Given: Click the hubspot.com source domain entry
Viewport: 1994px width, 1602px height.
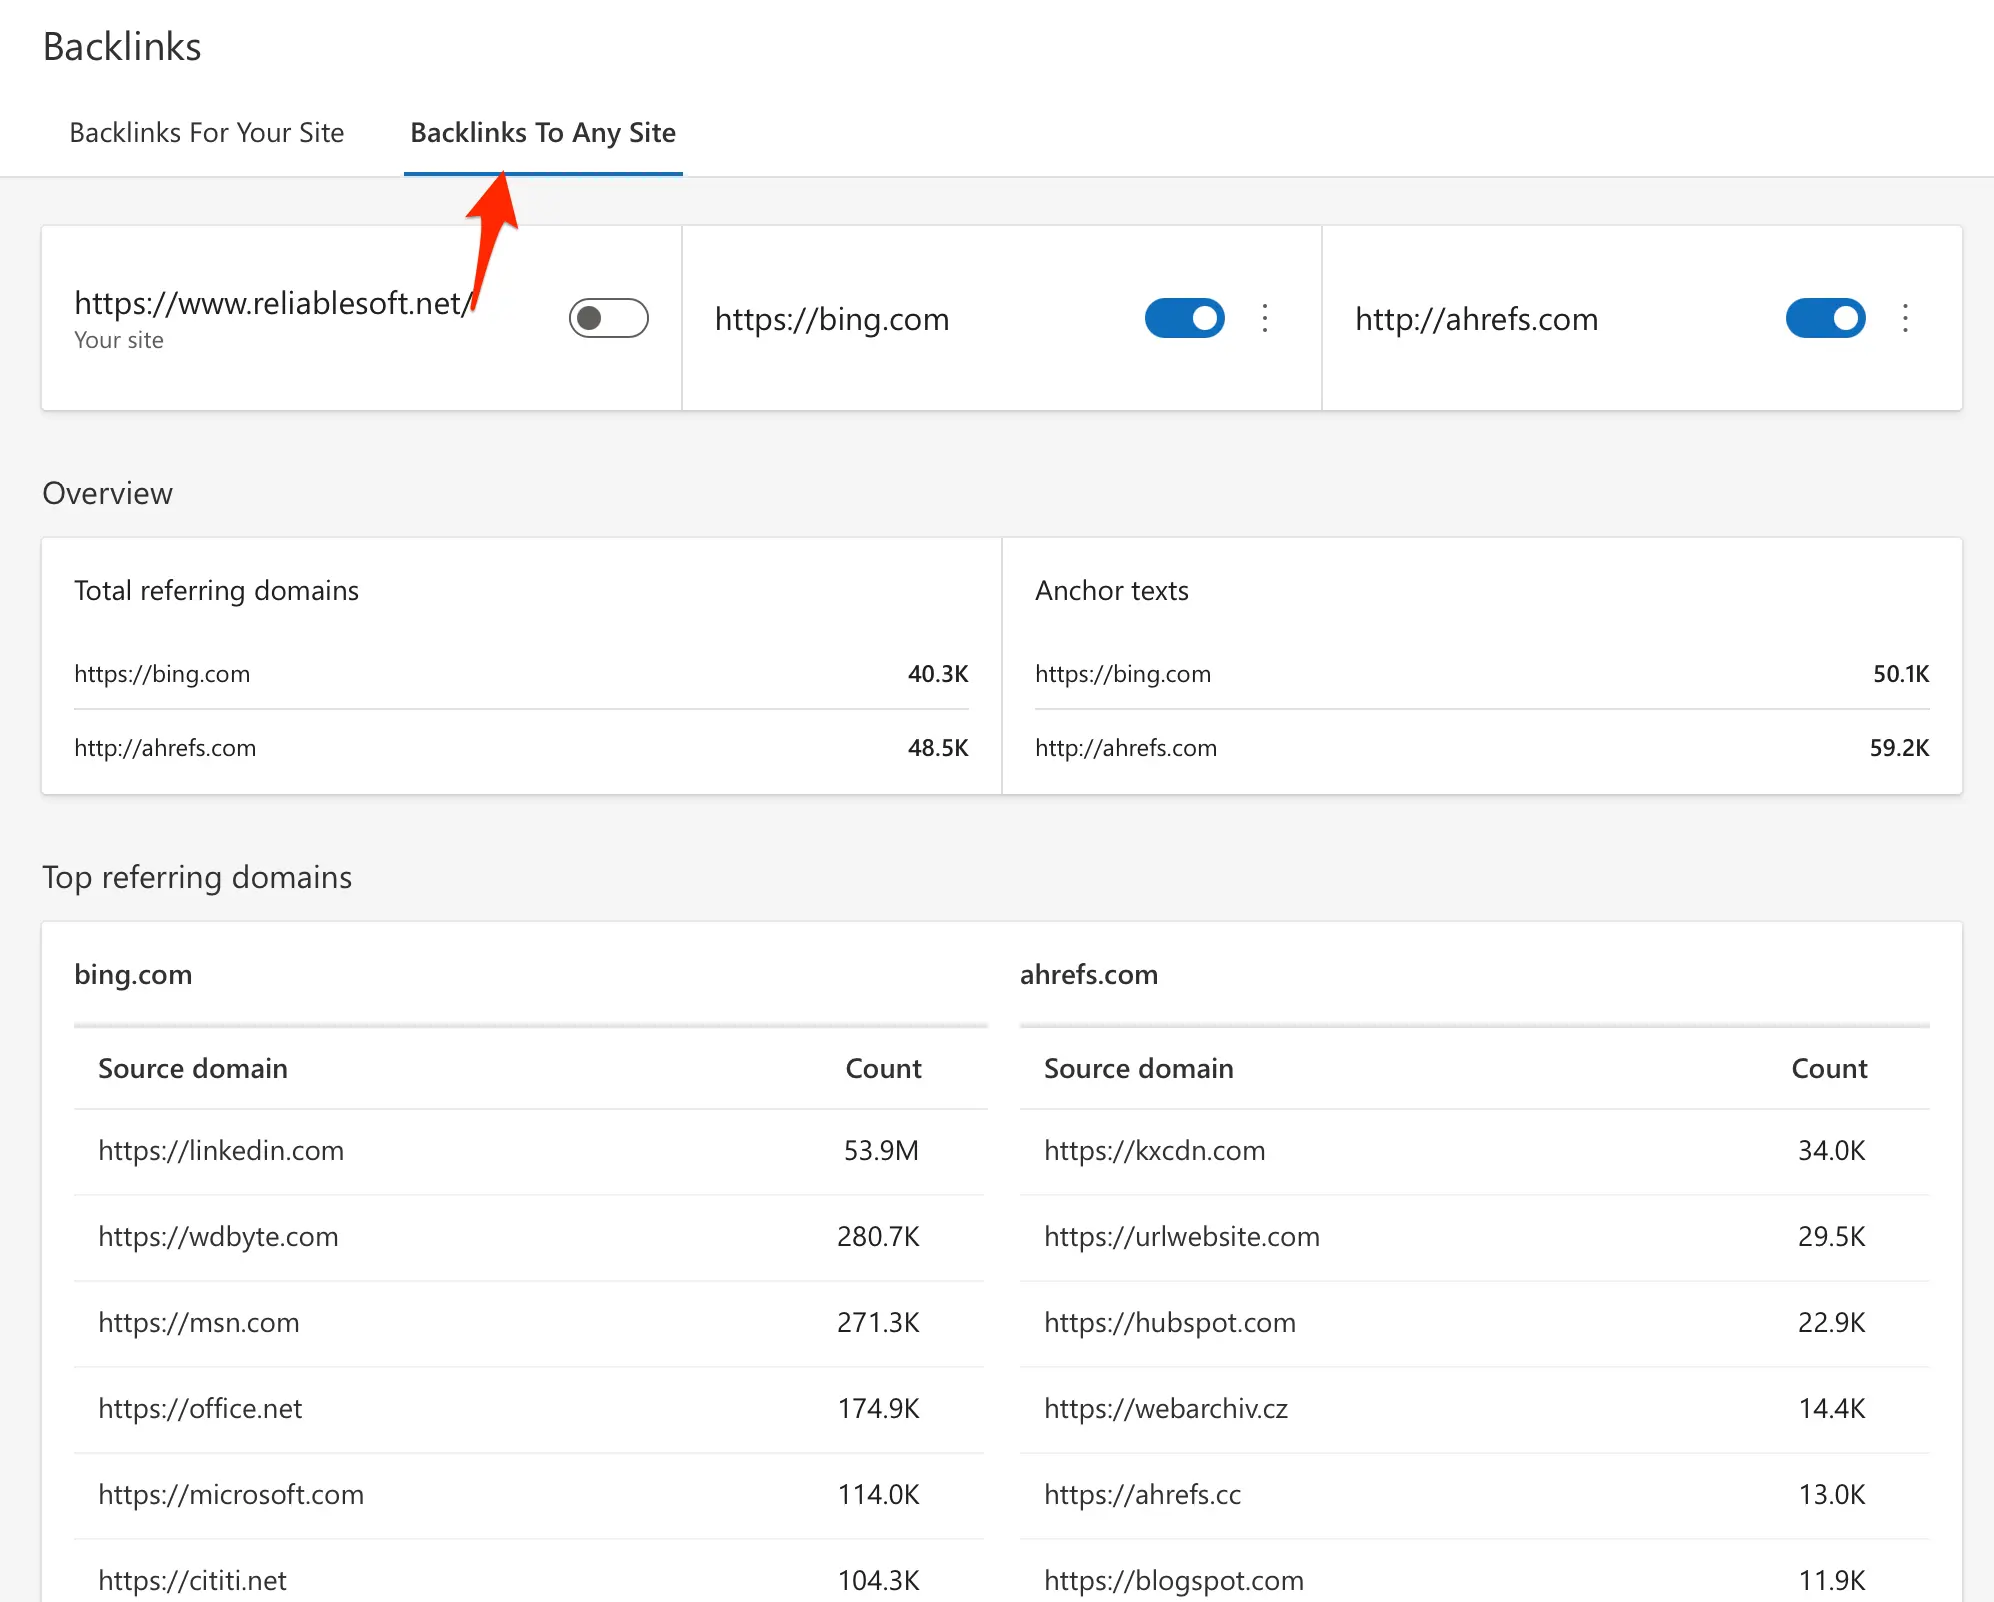Looking at the screenshot, I should 1169,1322.
